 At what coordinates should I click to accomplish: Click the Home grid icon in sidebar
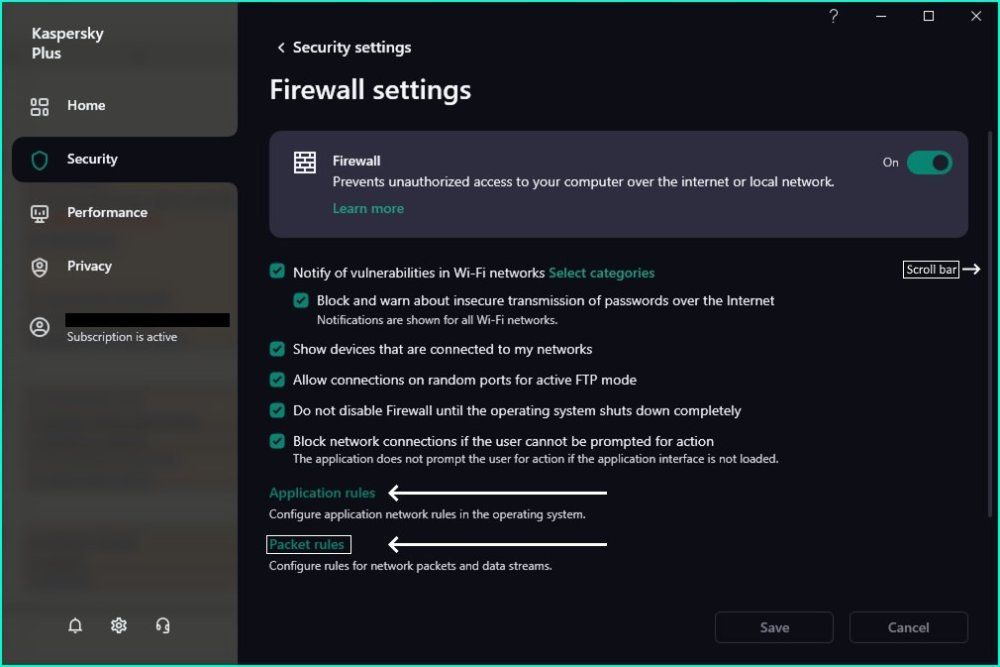pos(40,106)
